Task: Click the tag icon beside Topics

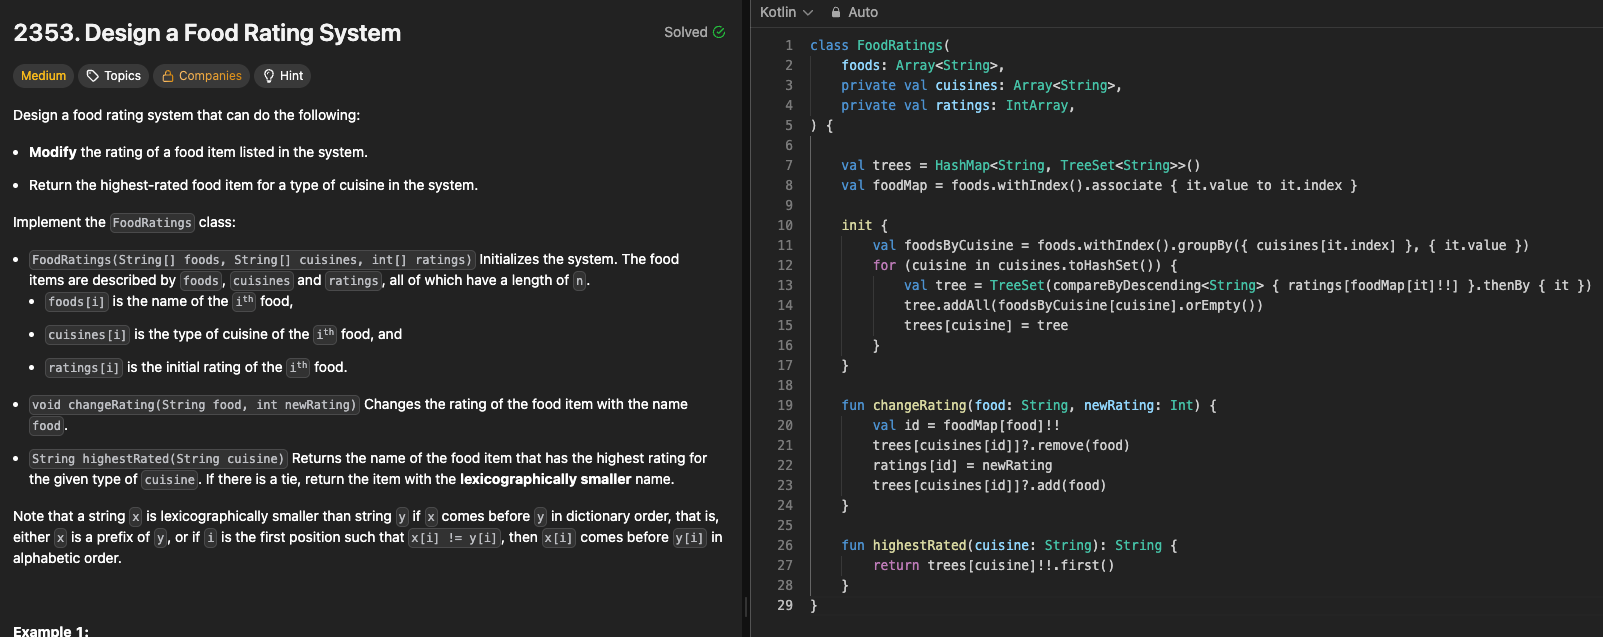Action: (93, 76)
